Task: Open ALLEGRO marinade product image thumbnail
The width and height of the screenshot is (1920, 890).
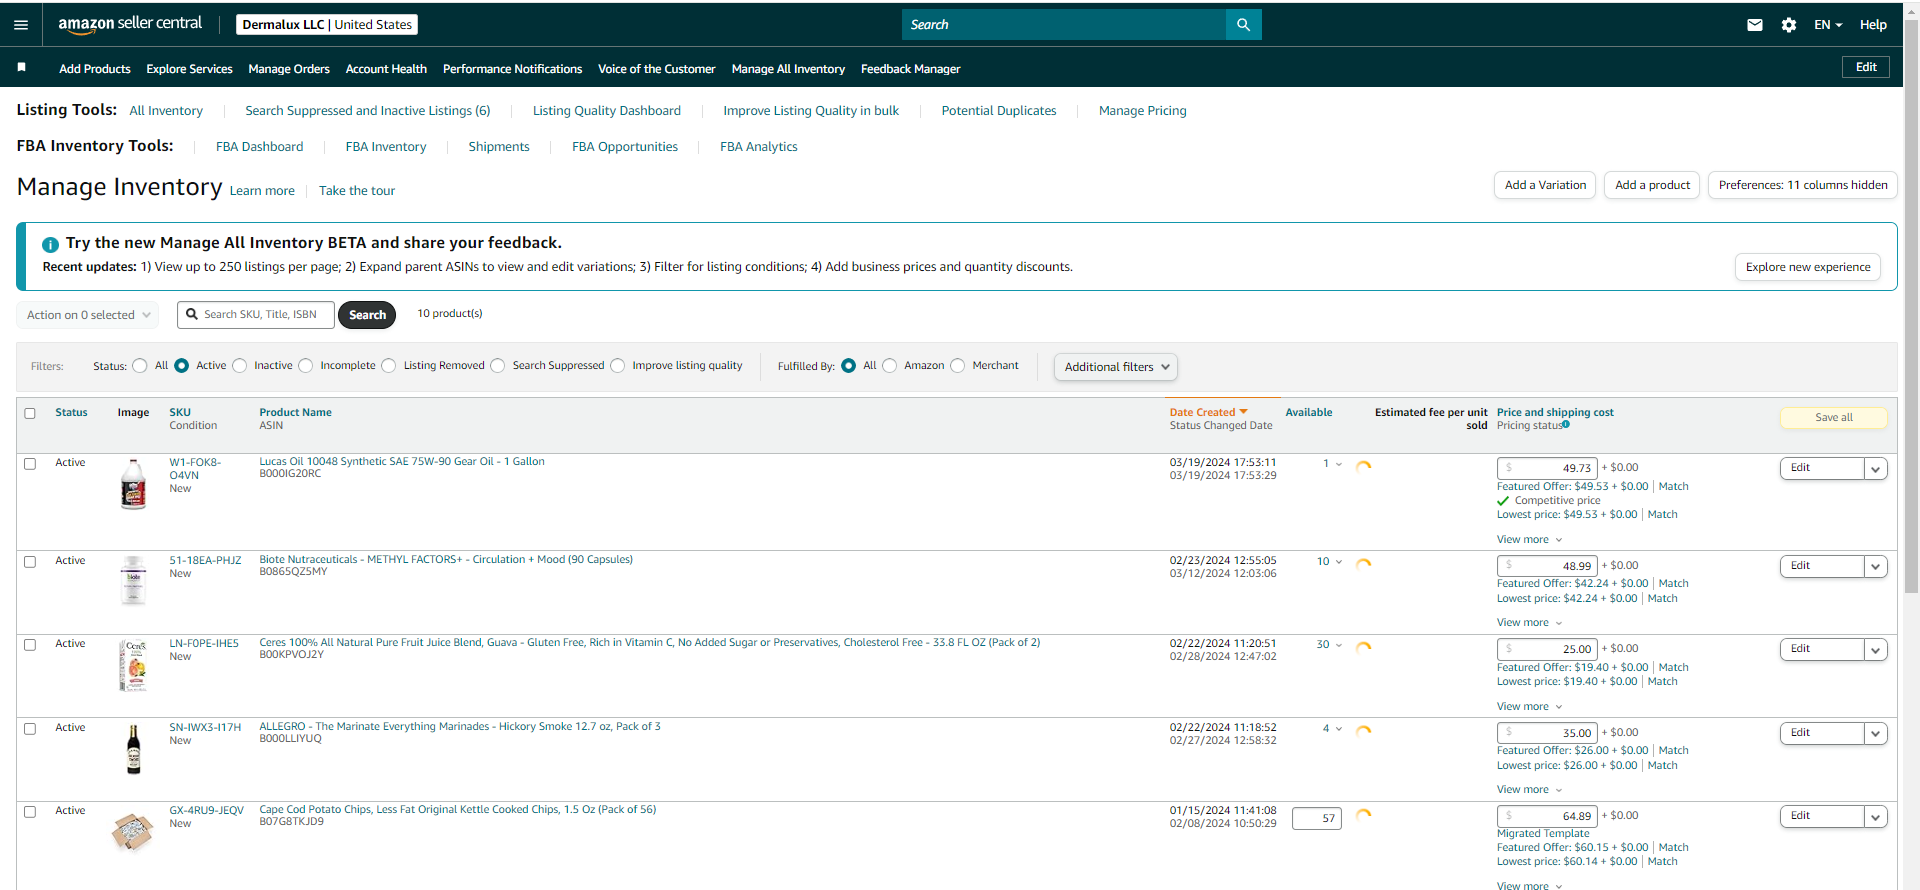Action: tap(133, 749)
